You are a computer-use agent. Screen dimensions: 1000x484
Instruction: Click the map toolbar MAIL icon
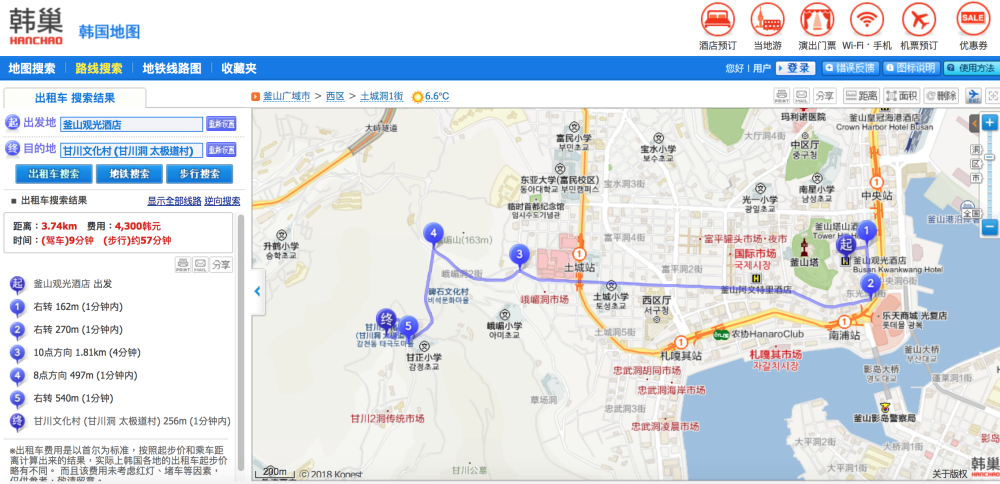801,96
